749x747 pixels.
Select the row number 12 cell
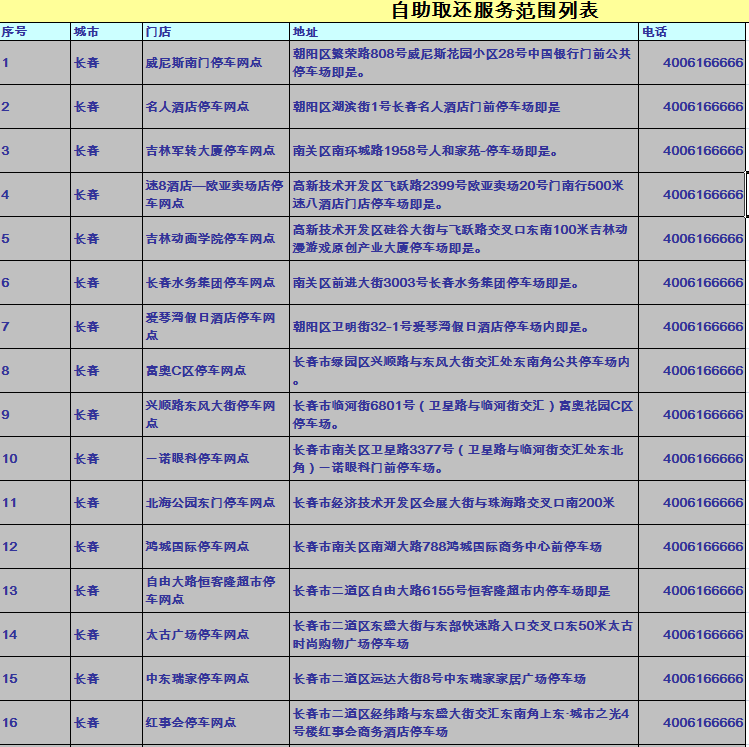pyautogui.click(x=10, y=547)
